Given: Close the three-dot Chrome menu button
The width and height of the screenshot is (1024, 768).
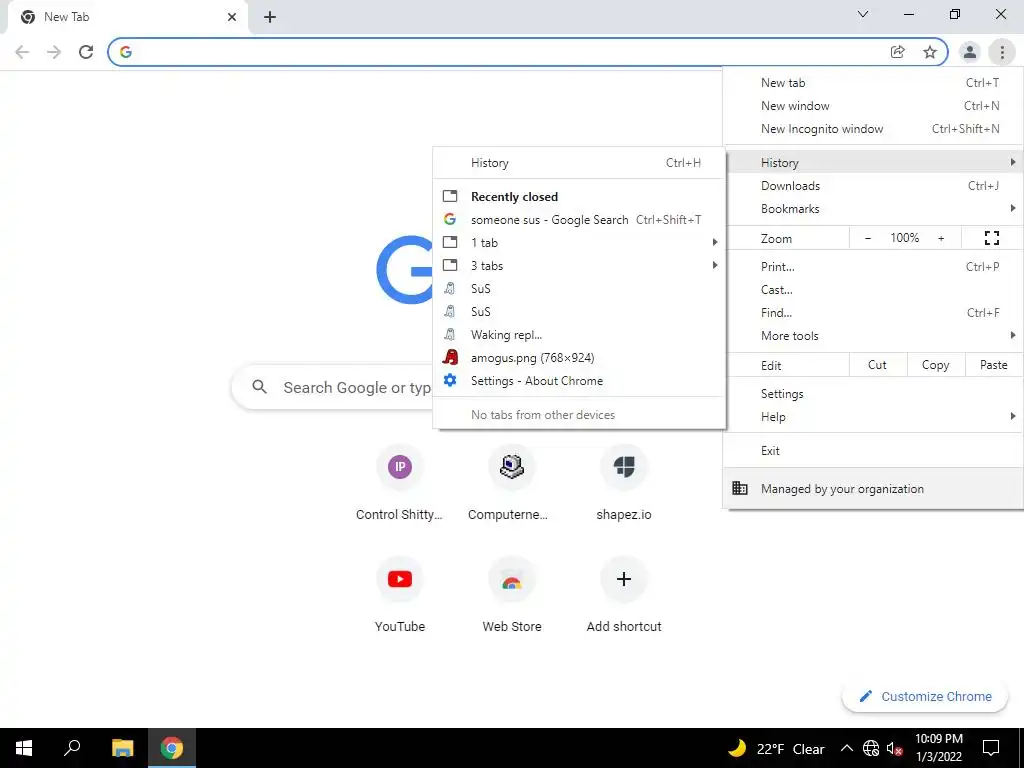Looking at the screenshot, I should pos(1002,52).
